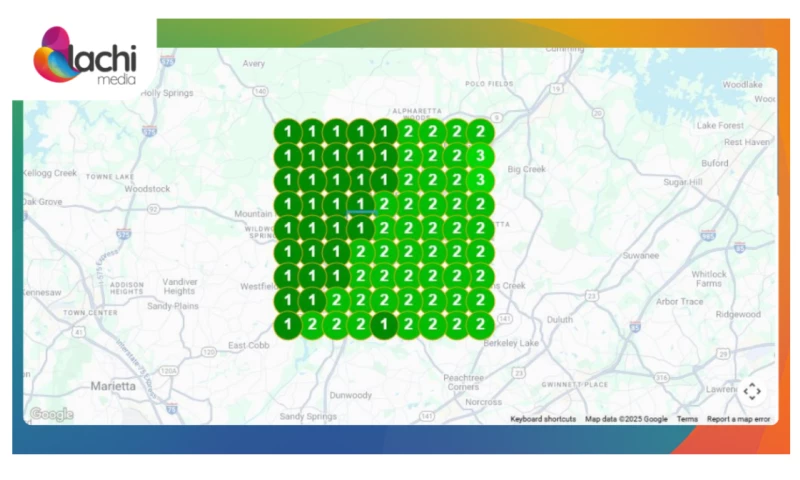Screen dimensions: 800x480
Task: Select the rank 1 marker with blue underline
Action: click(360, 204)
